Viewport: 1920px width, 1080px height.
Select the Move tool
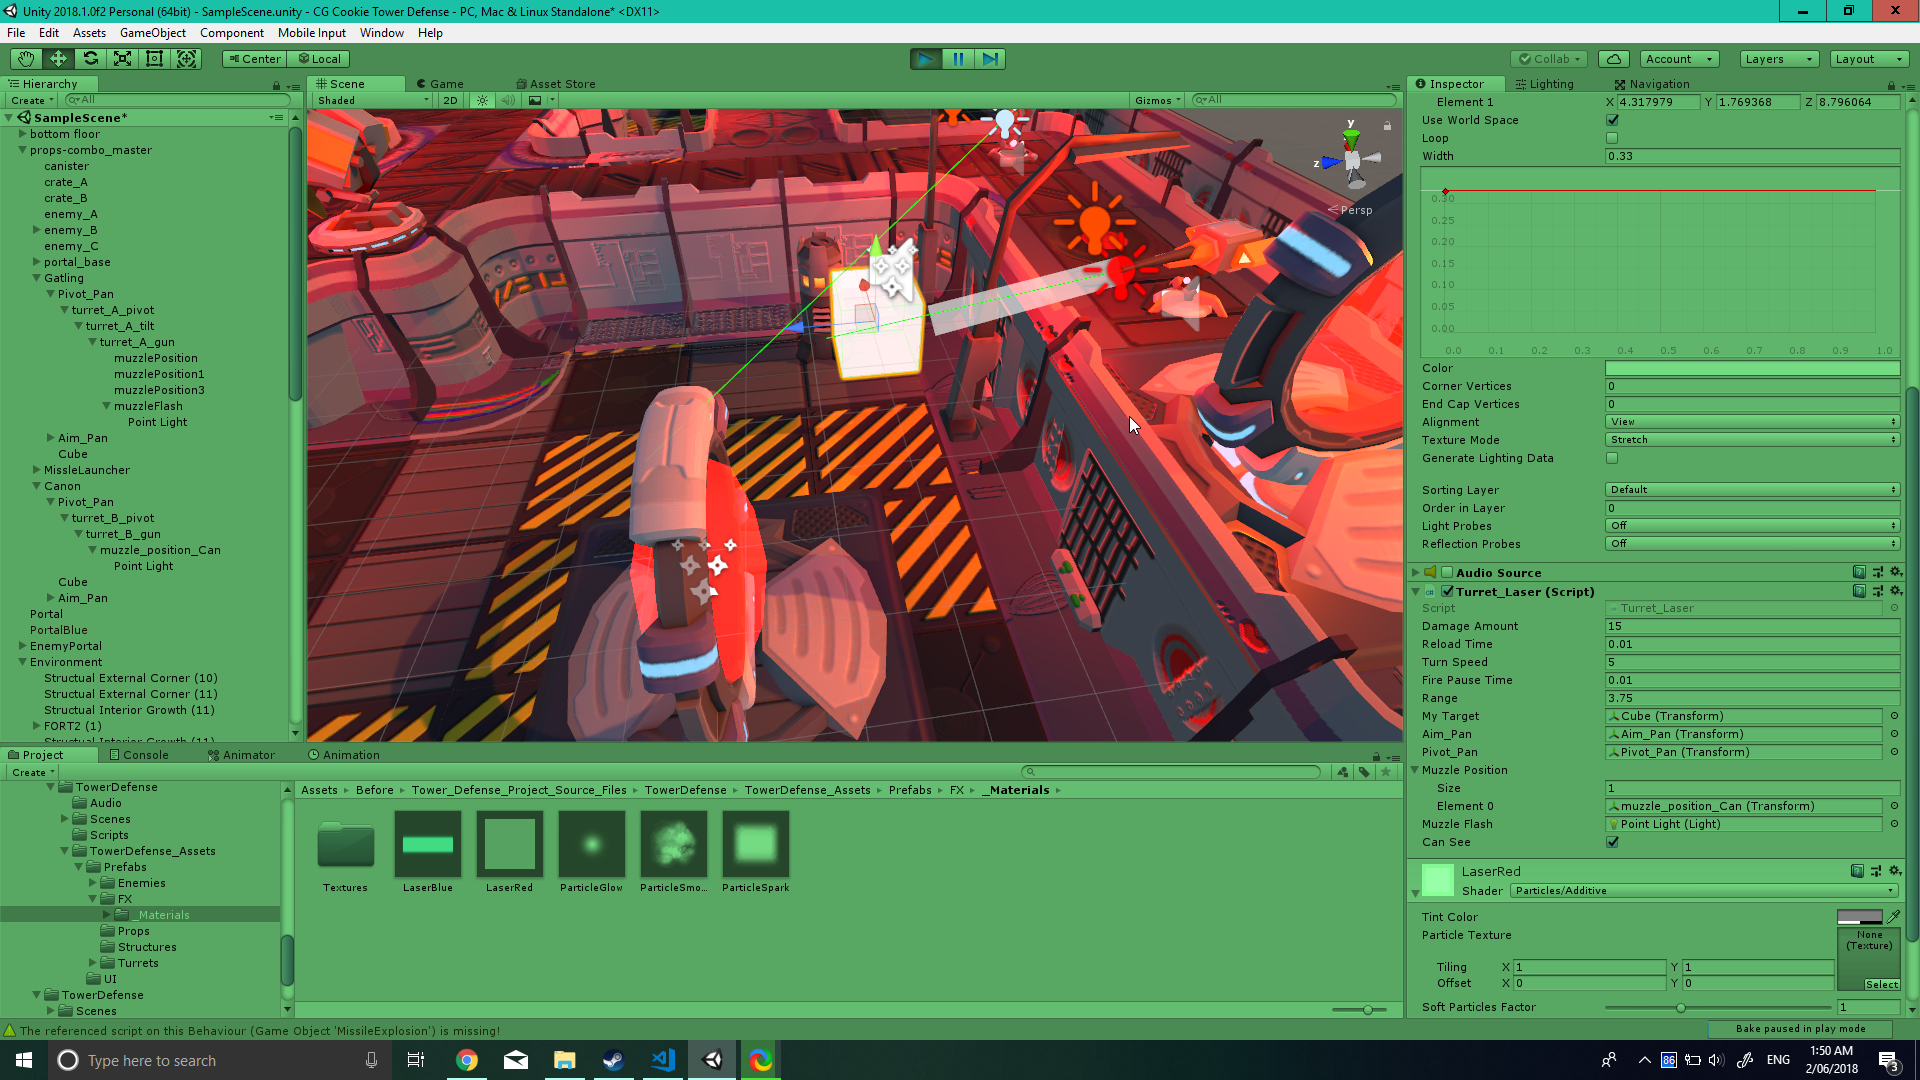point(57,58)
